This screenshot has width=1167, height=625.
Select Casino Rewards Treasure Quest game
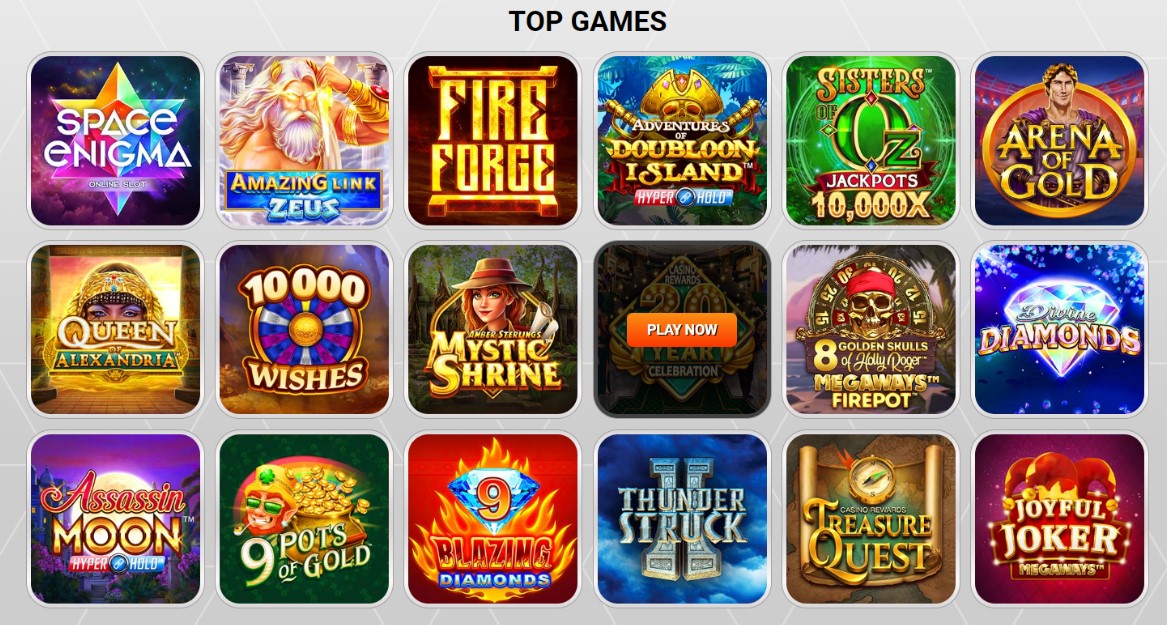(871, 519)
